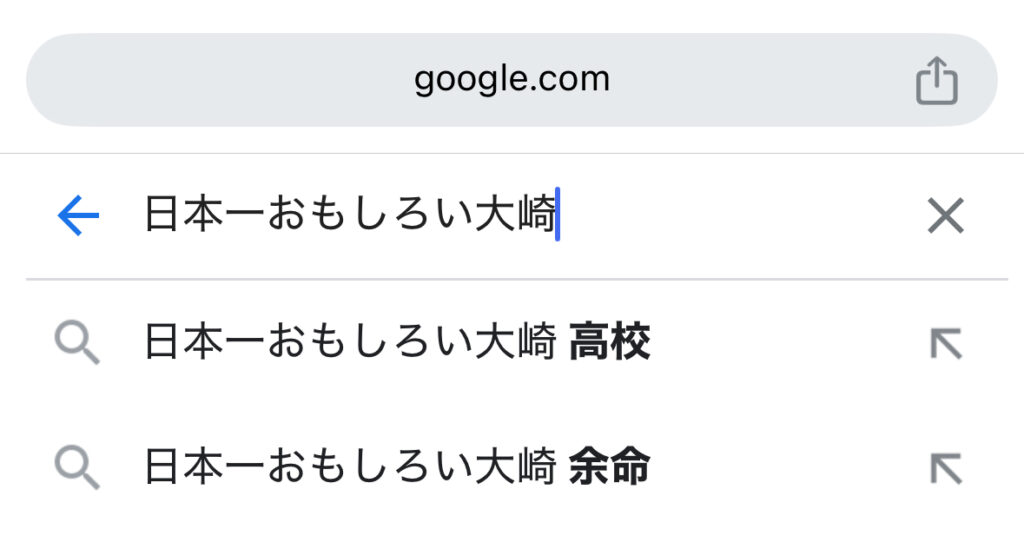Click the bold 高校 word in suggestions
The height and width of the screenshot is (549, 1024).
point(609,341)
